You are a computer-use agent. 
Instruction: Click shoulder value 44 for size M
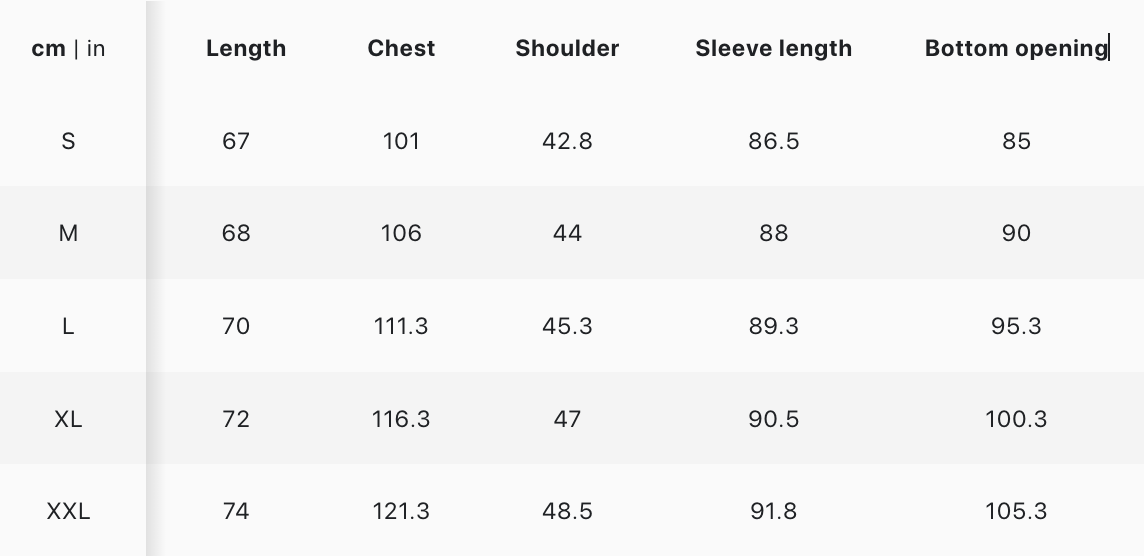point(567,233)
